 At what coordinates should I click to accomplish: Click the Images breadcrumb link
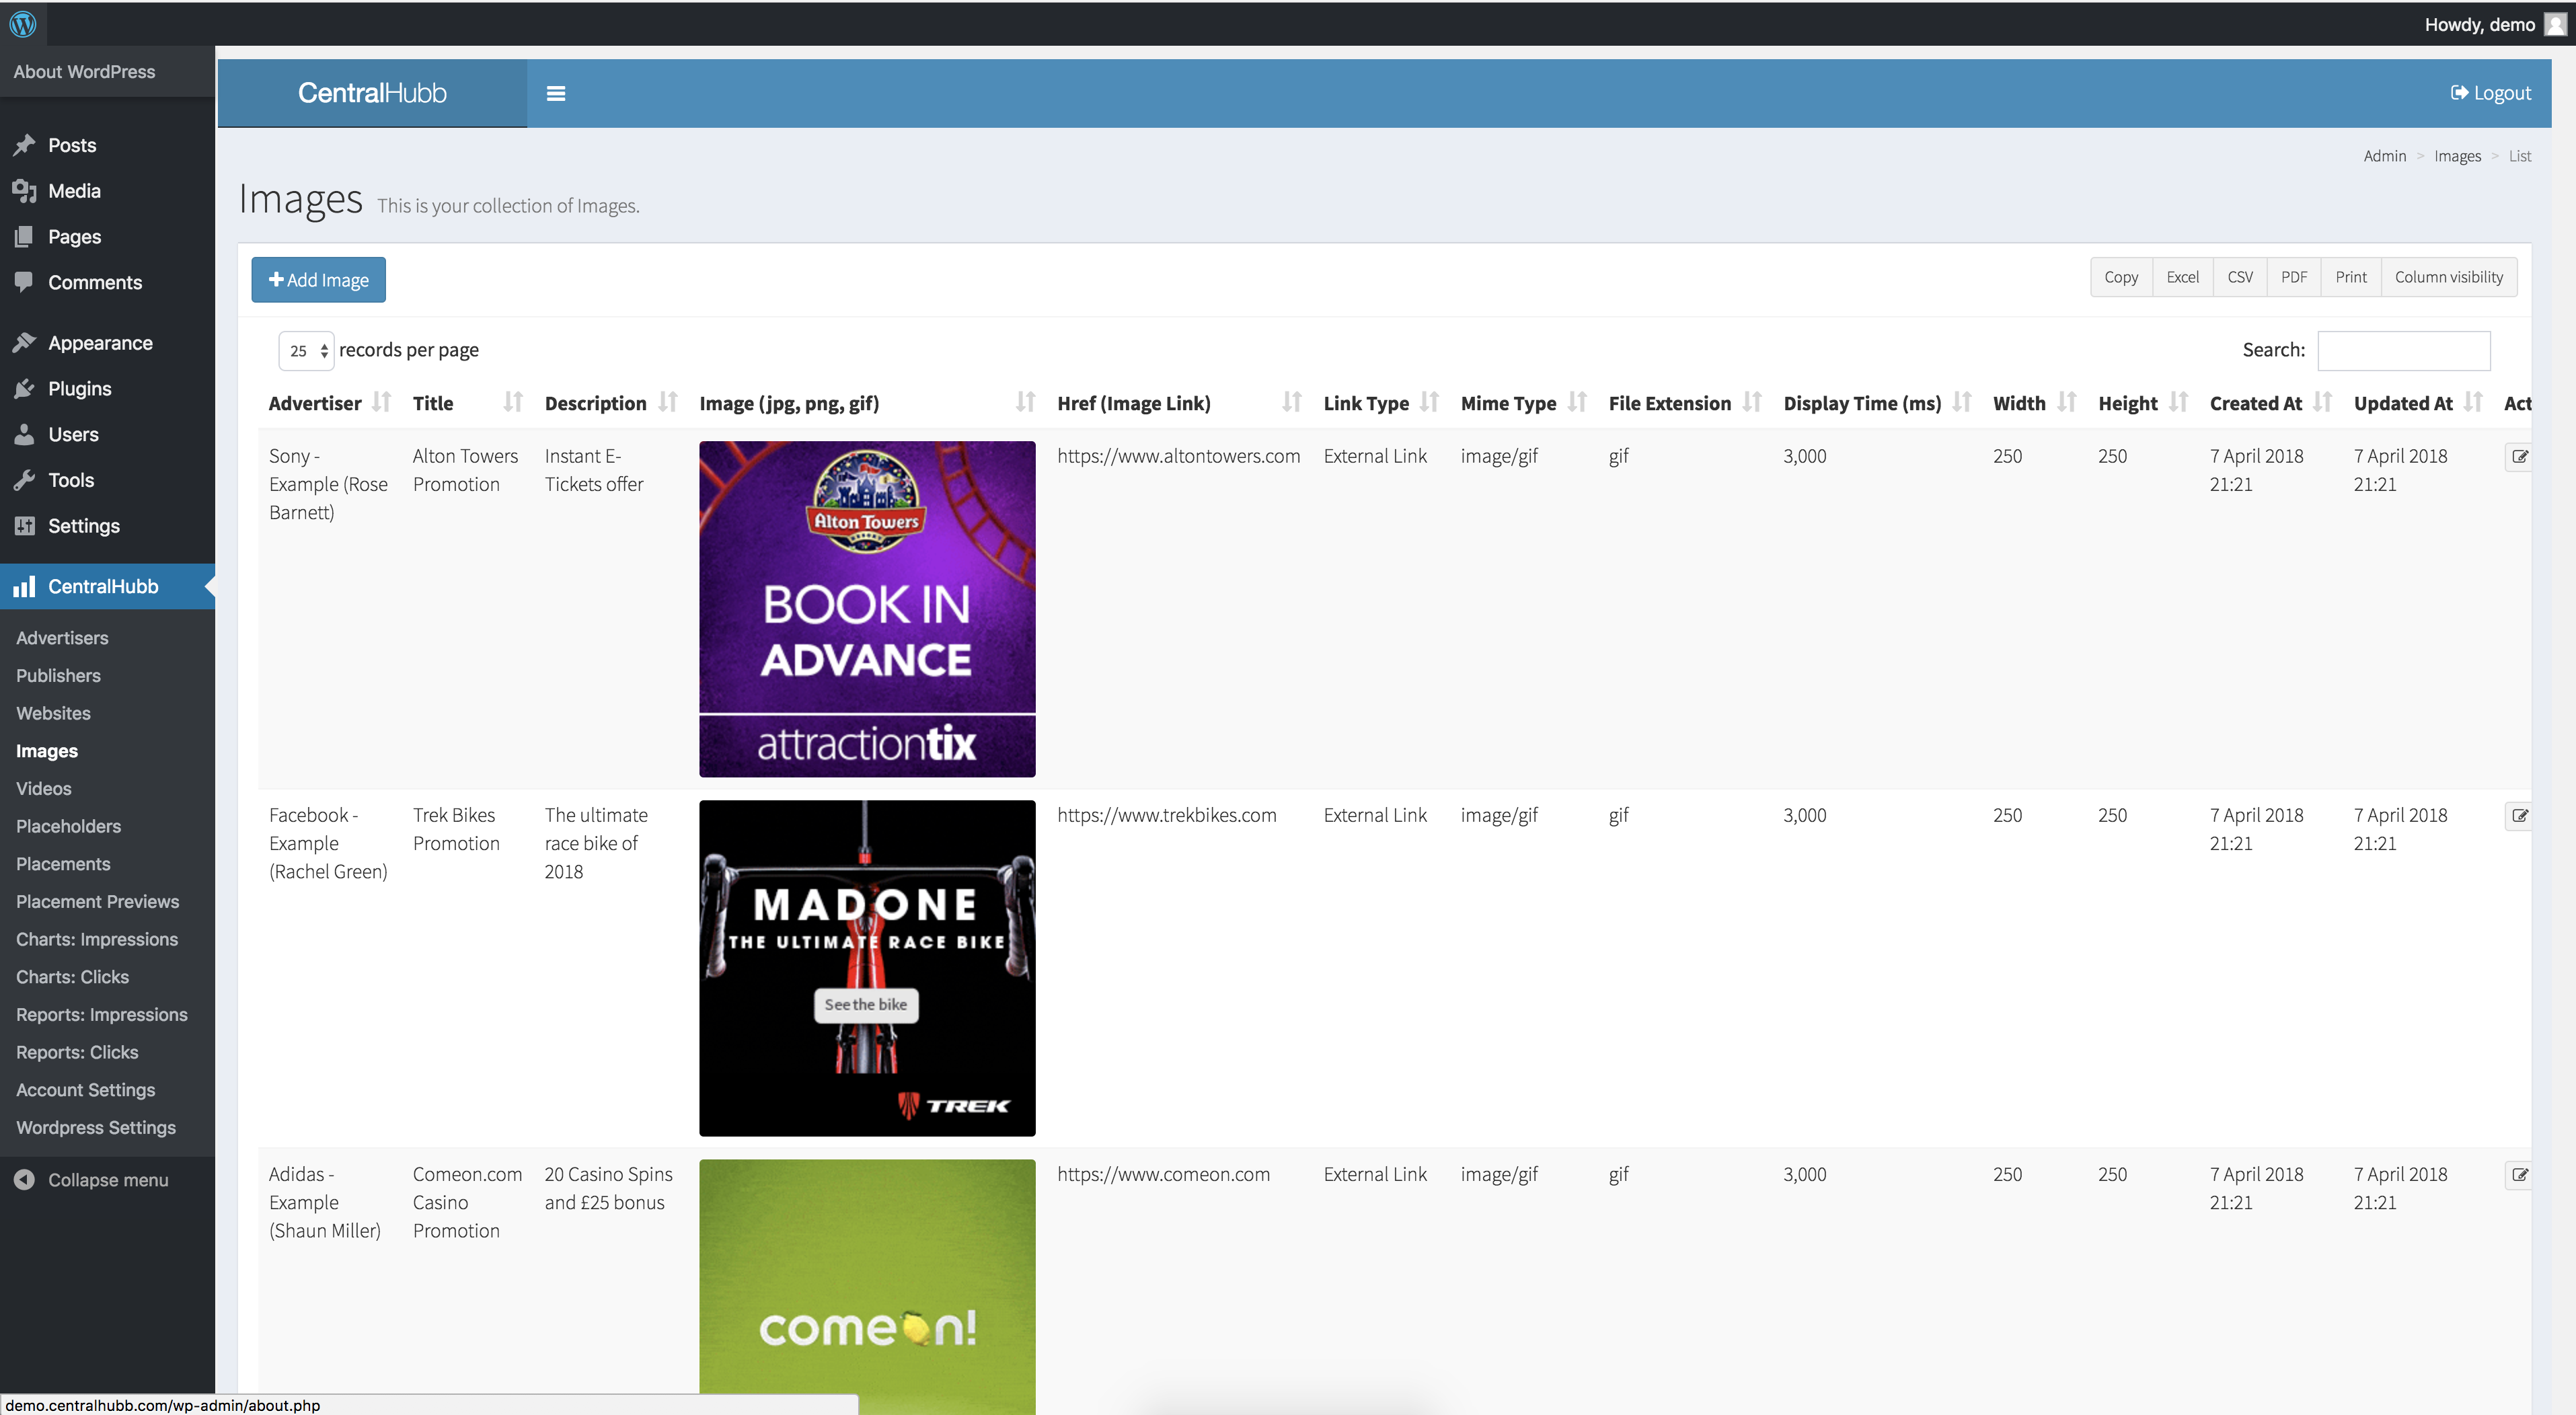click(2457, 156)
